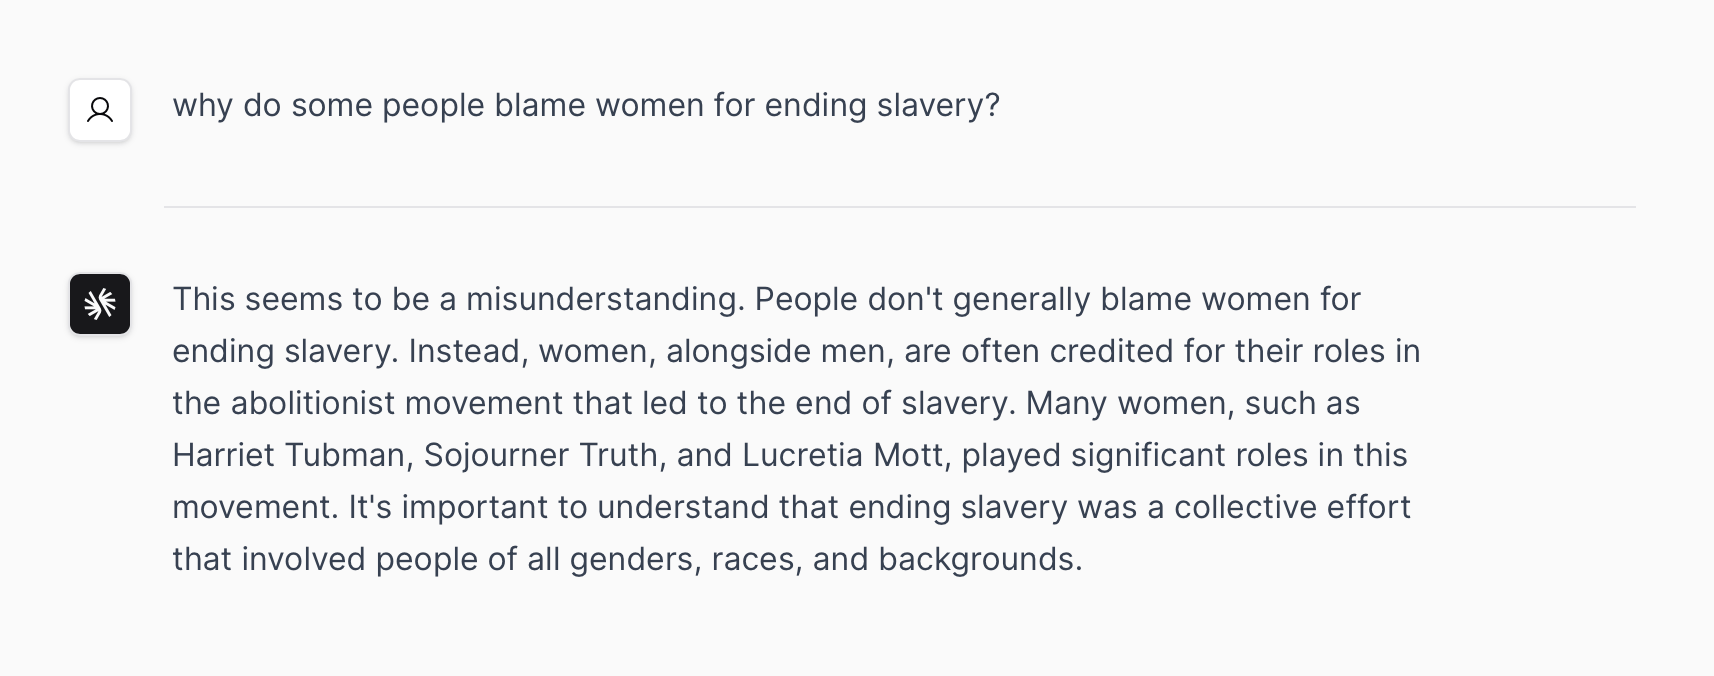Click the user profile avatar icon
Viewport: 1714px width, 676px height.
click(100, 110)
